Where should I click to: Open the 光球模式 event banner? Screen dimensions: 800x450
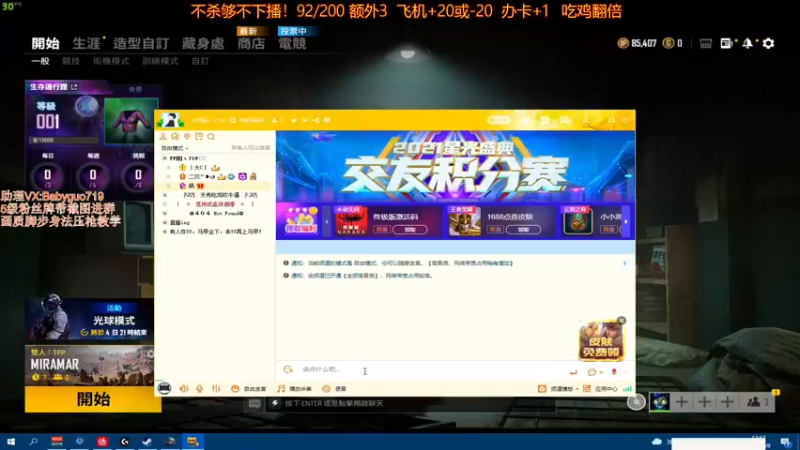pyautogui.click(x=89, y=320)
